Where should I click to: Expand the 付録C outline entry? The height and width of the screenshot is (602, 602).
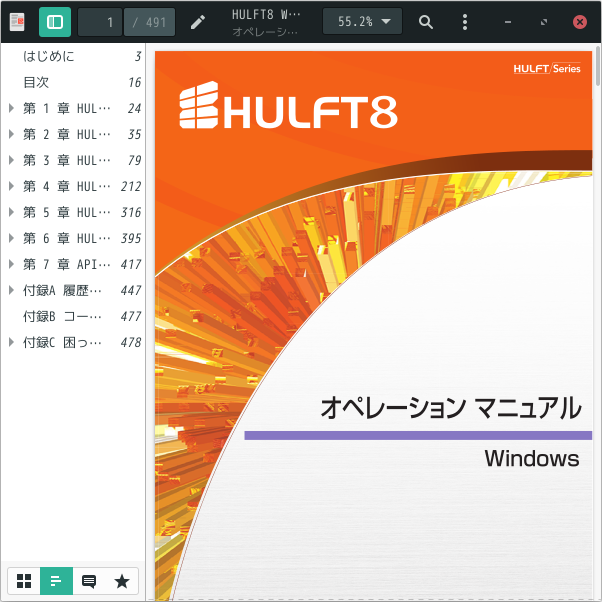[12, 342]
